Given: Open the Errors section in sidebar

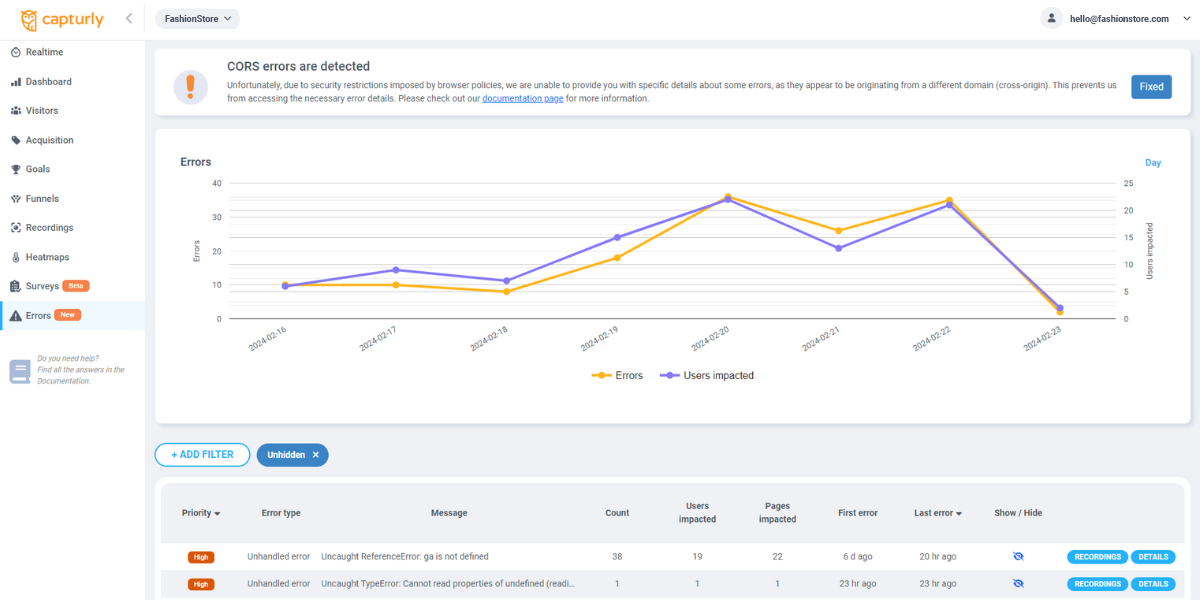Looking at the screenshot, I should coord(38,316).
